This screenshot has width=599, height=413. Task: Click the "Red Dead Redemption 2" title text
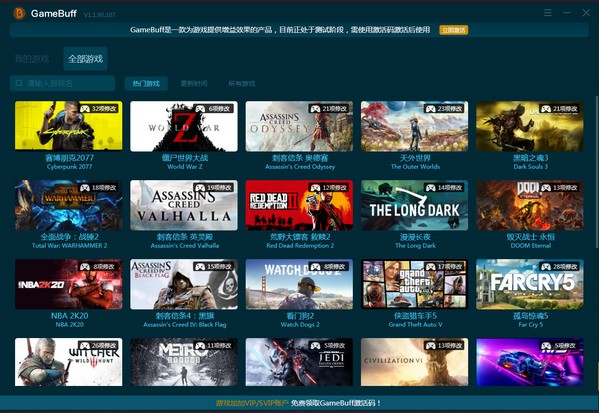click(300, 246)
